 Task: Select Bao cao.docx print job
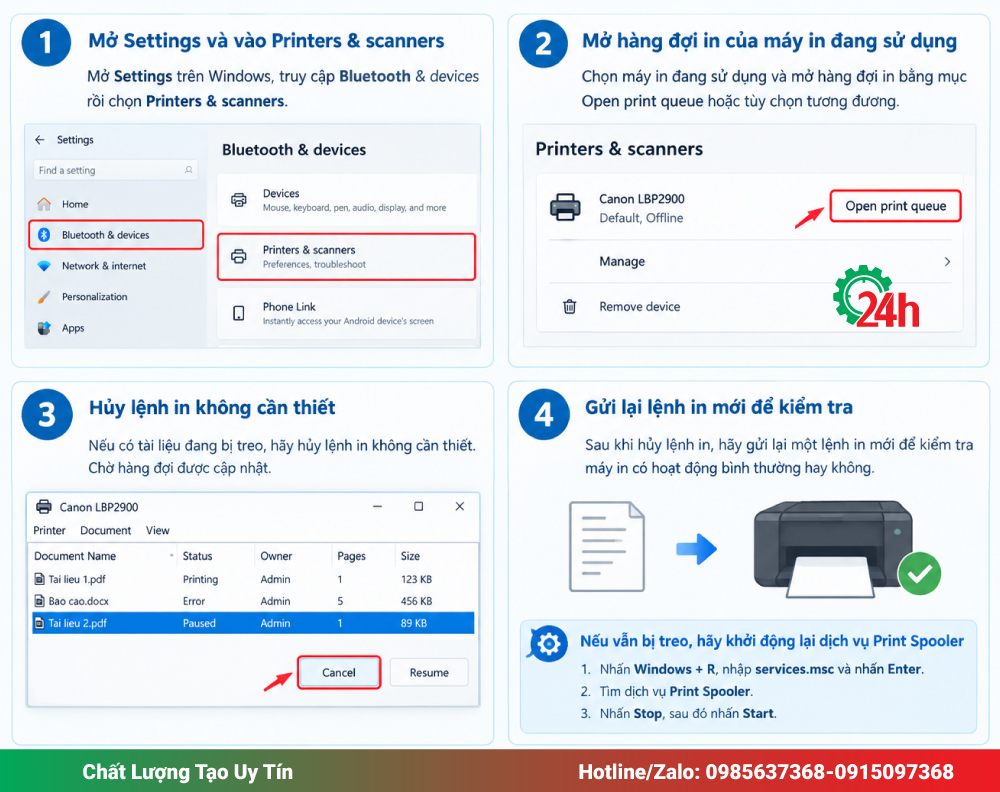tap(78, 601)
